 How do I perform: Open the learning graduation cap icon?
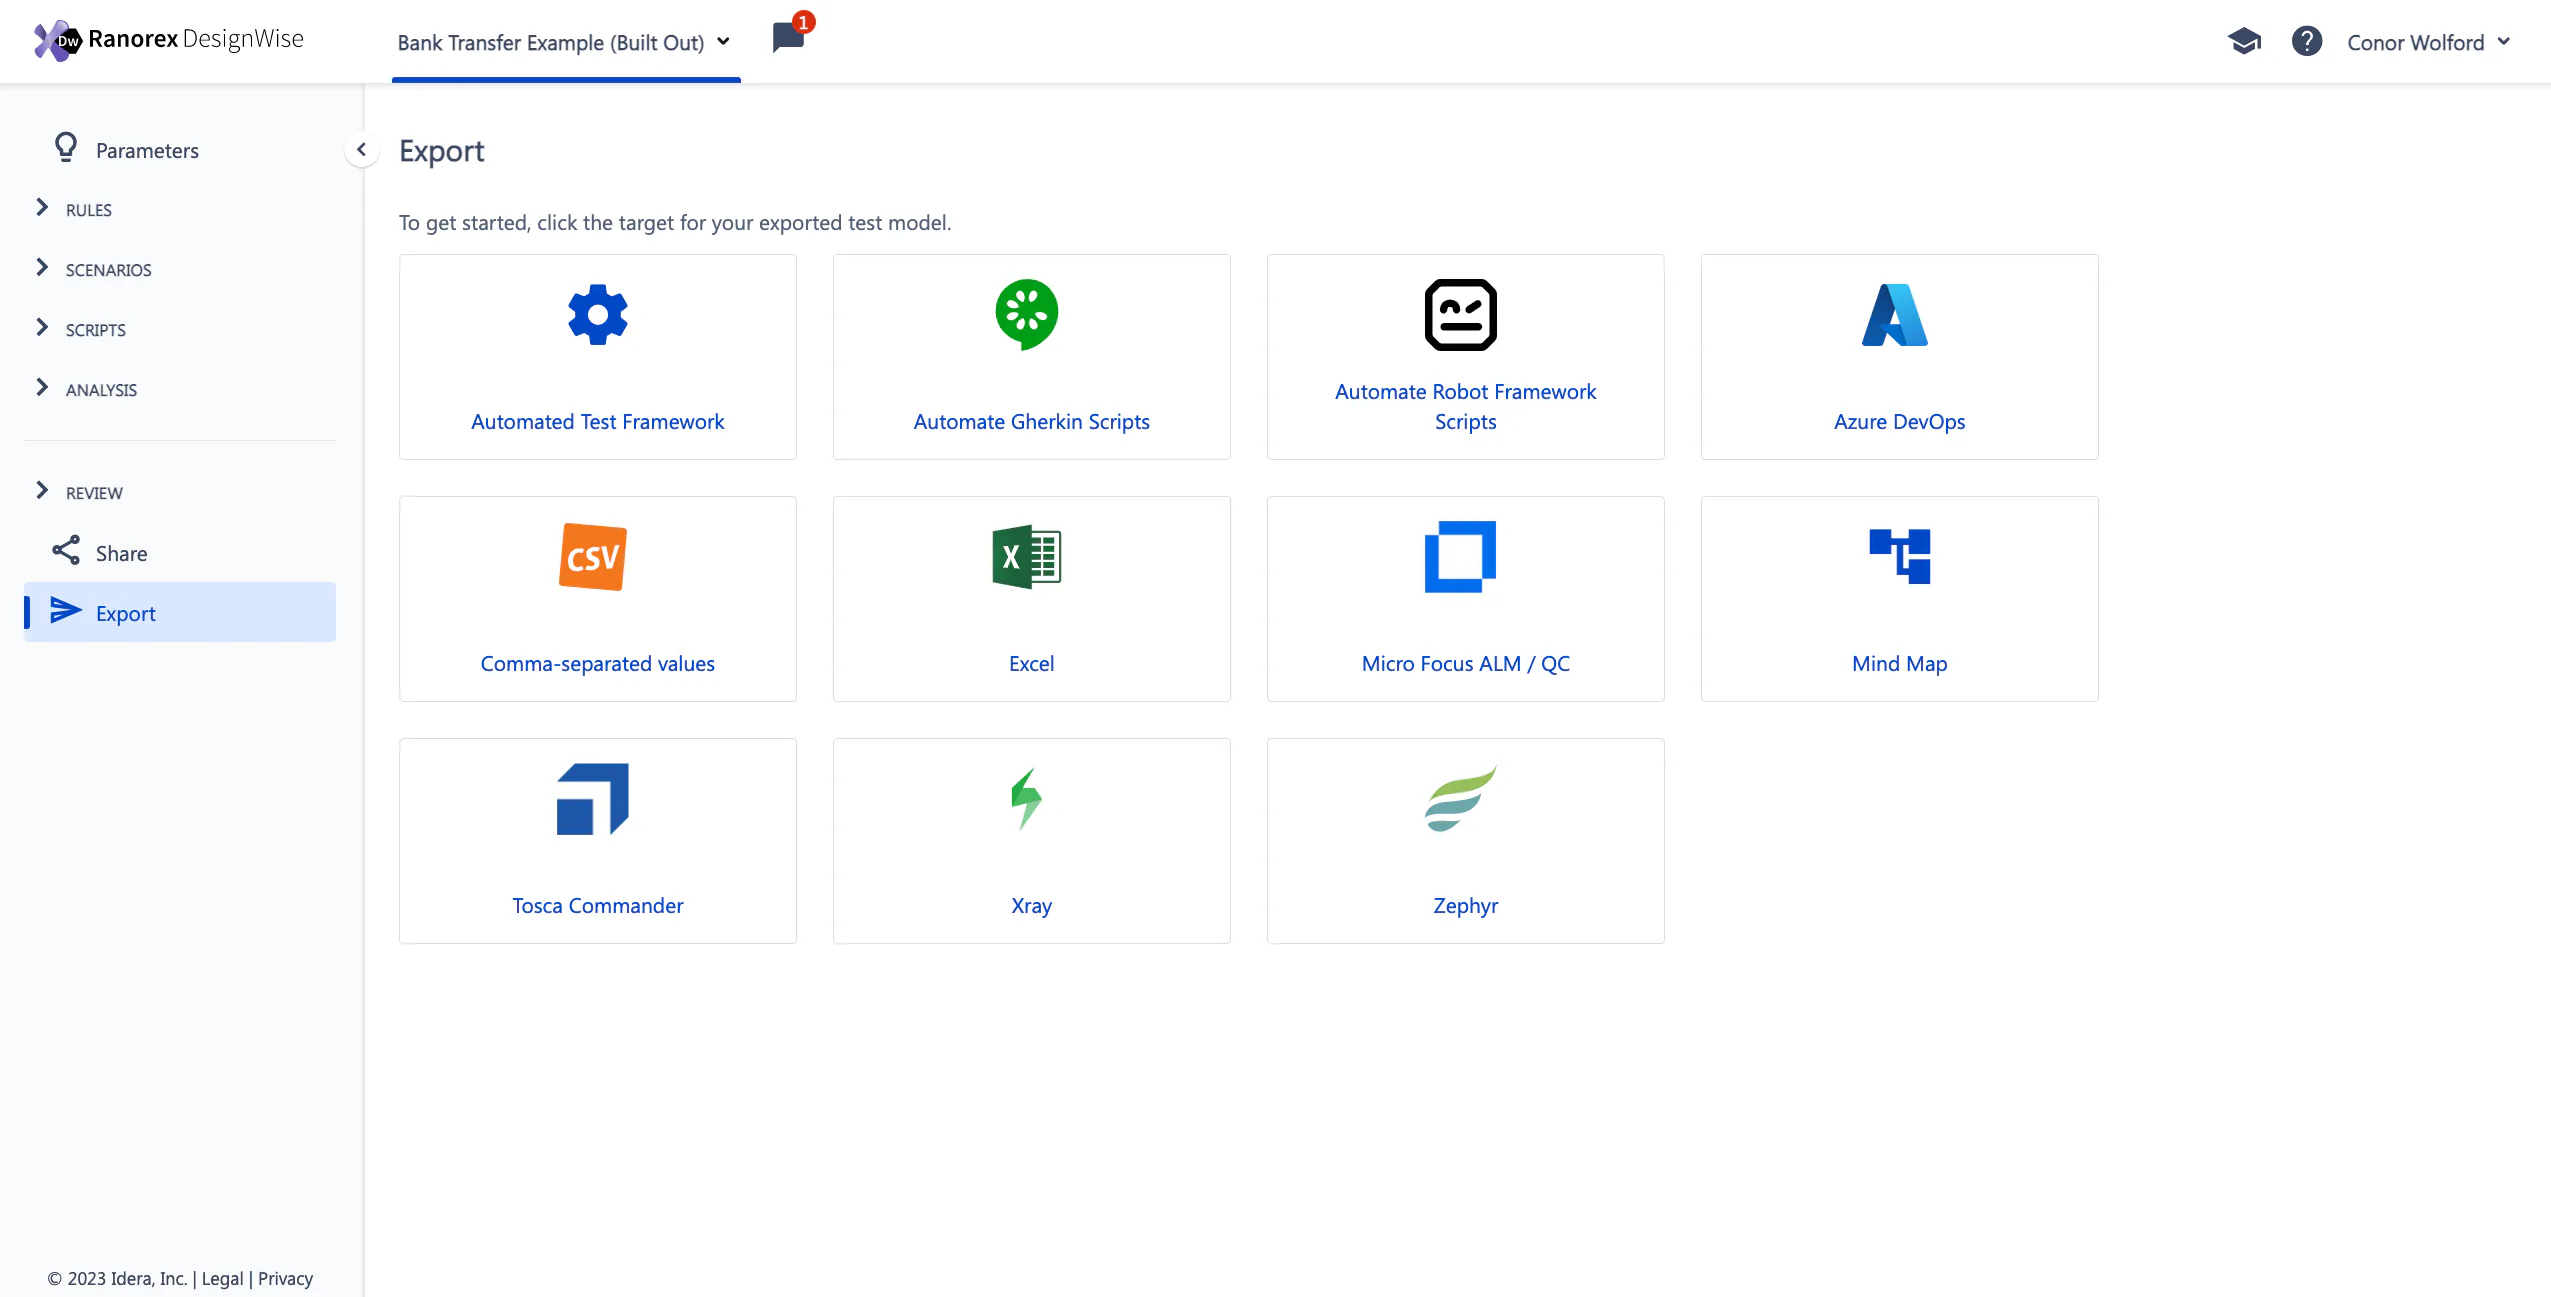point(2244,41)
